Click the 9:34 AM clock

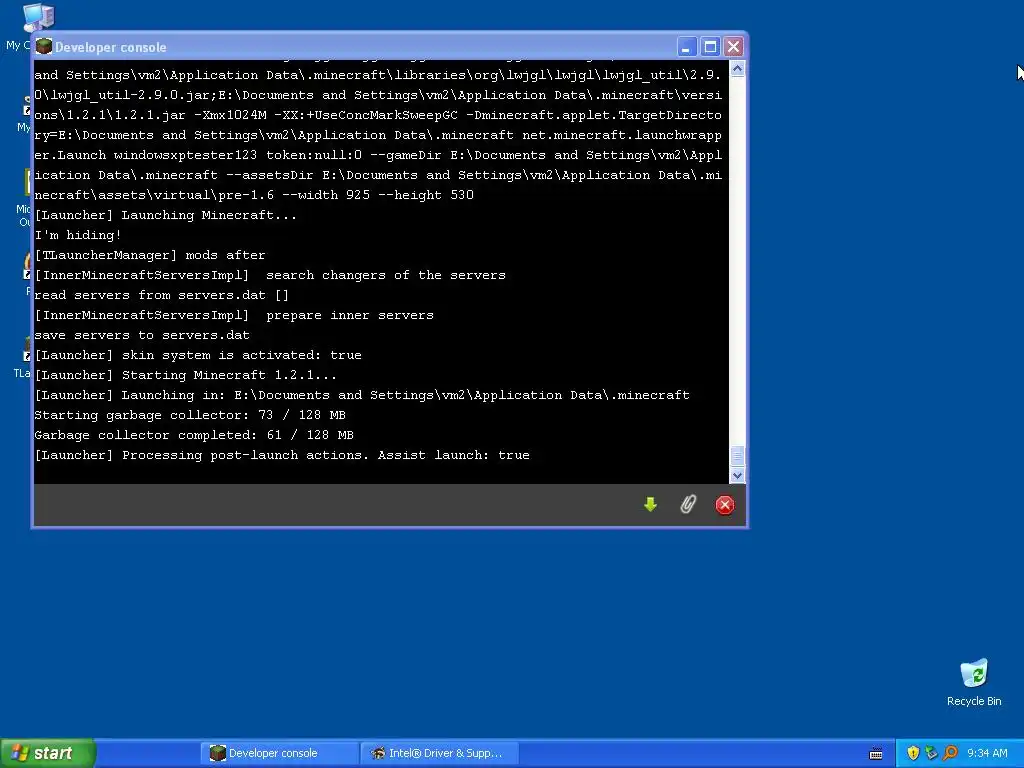point(987,753)
